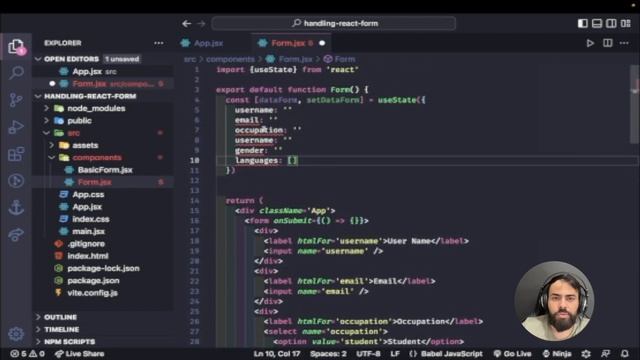640x360 pixels.
Task: Open main.jsx file
Action: [x=89, y=231]
